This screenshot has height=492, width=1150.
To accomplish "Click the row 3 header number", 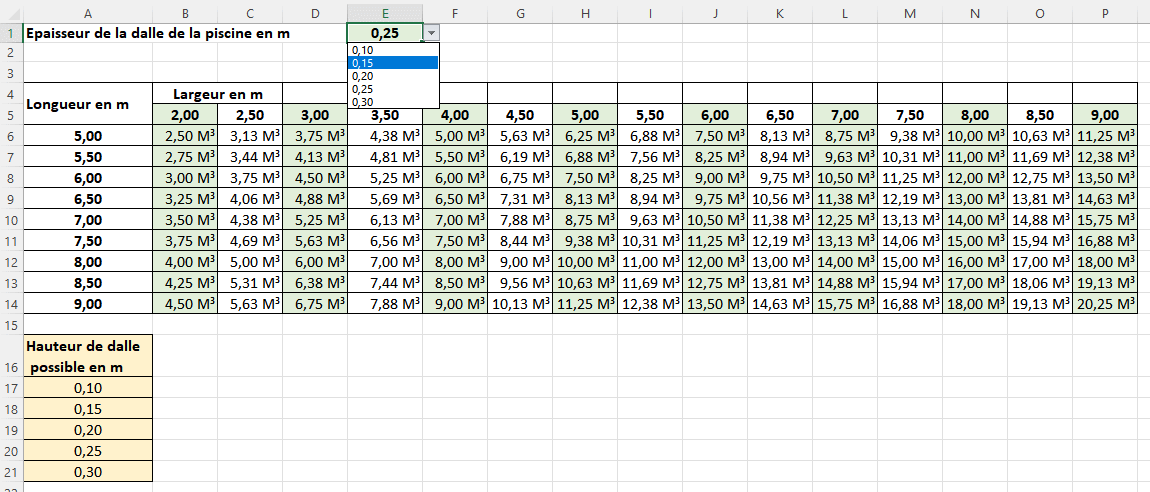I will pos(11,74).
